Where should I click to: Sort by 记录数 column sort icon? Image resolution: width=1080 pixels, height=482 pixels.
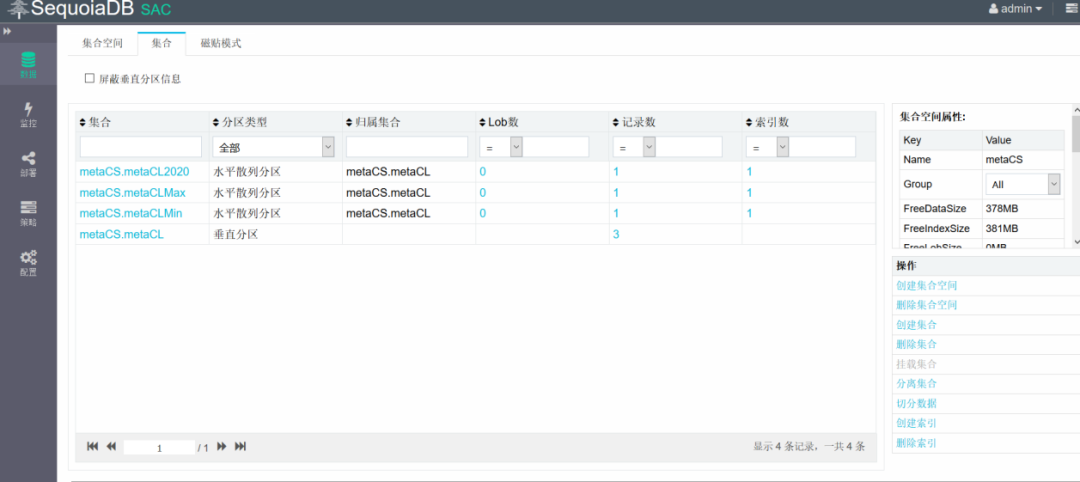(616, 123)
